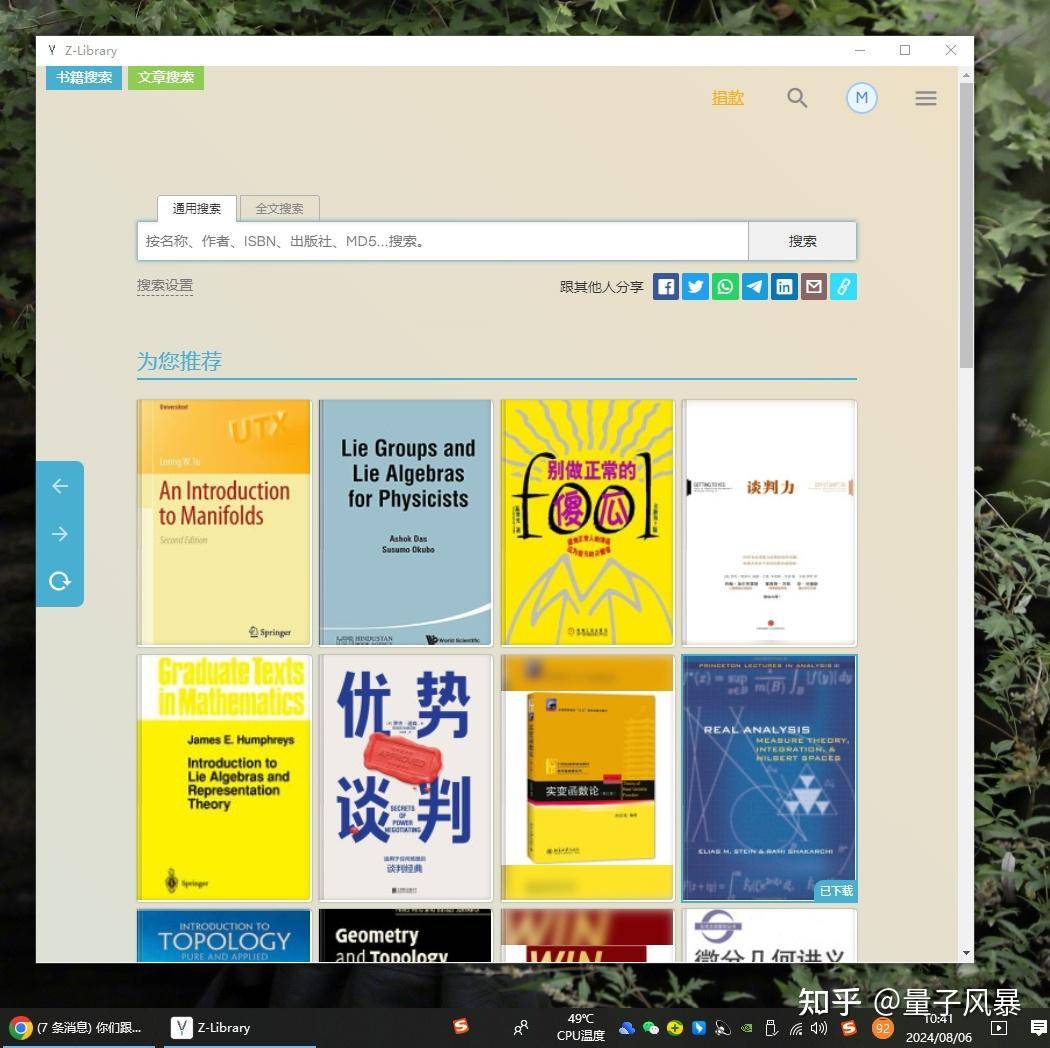This screenshot has height=1048, width=1050.
Task: Share via LinkedIn icon
Action: [784, 287]
